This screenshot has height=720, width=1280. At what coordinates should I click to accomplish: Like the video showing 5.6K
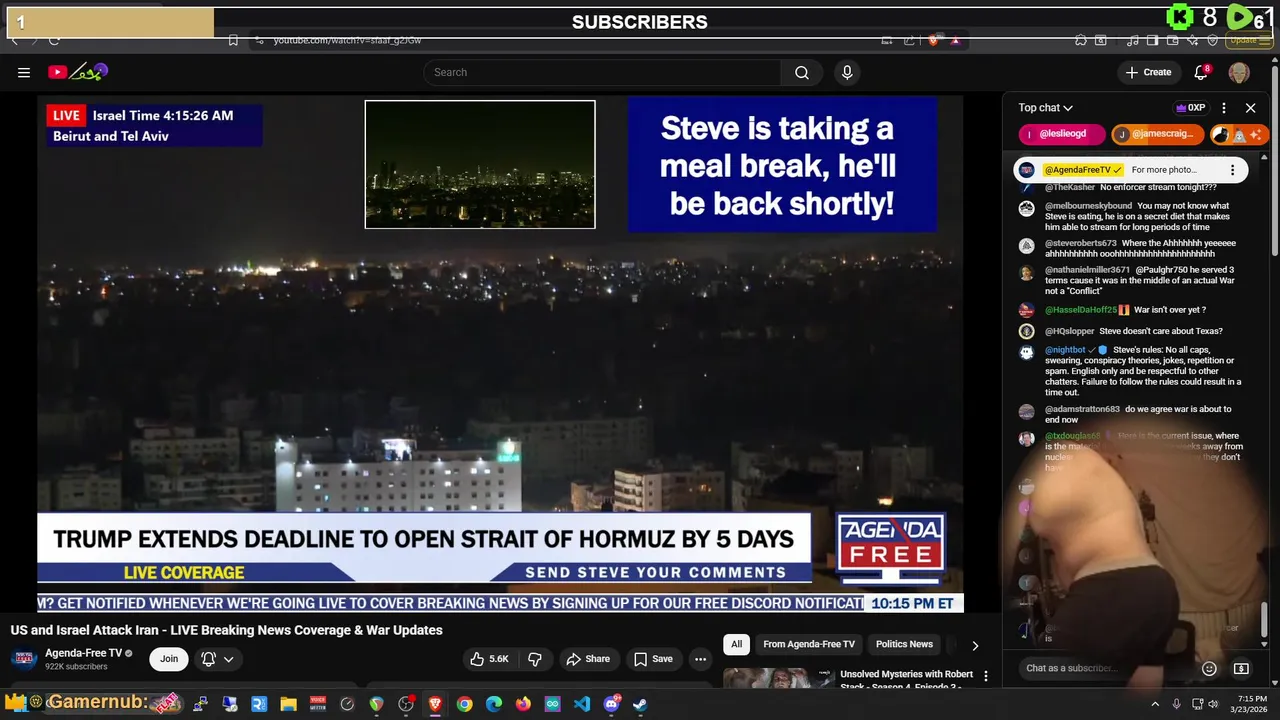(489, 659)
